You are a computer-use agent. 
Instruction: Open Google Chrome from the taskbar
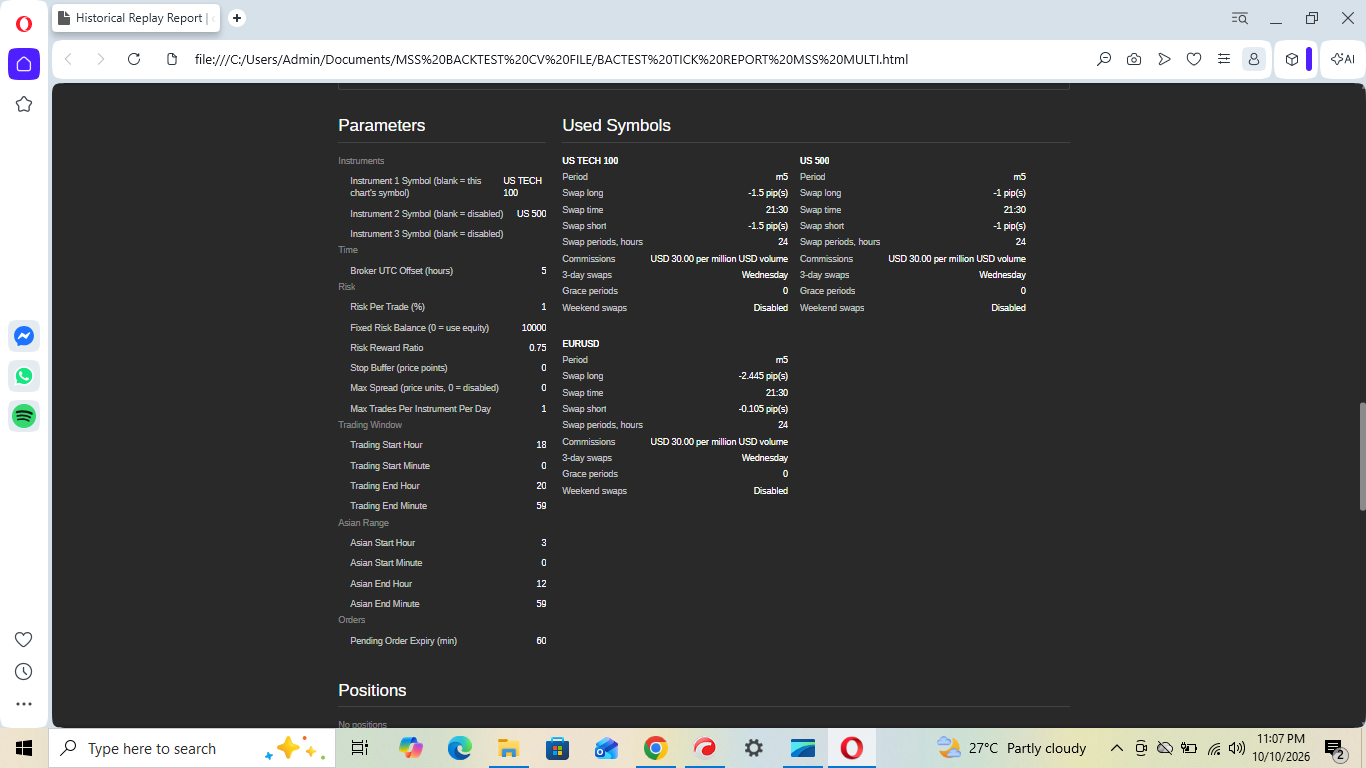[x=655, y=748]
